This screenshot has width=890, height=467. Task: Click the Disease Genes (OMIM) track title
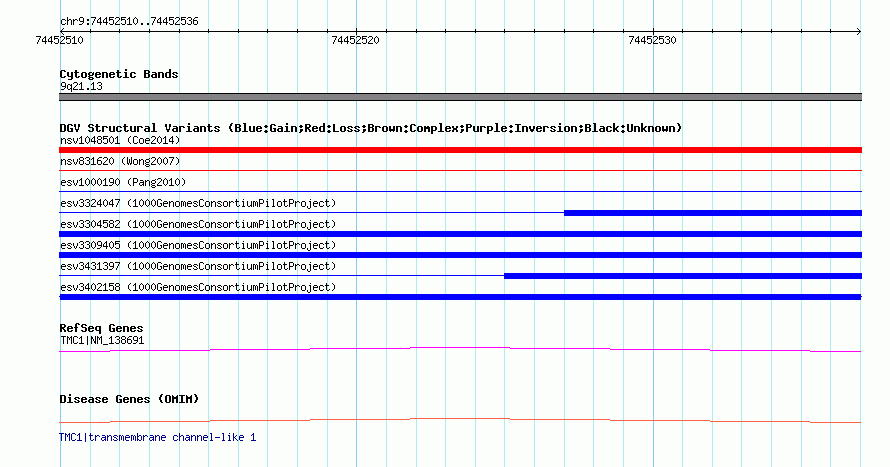129,399
